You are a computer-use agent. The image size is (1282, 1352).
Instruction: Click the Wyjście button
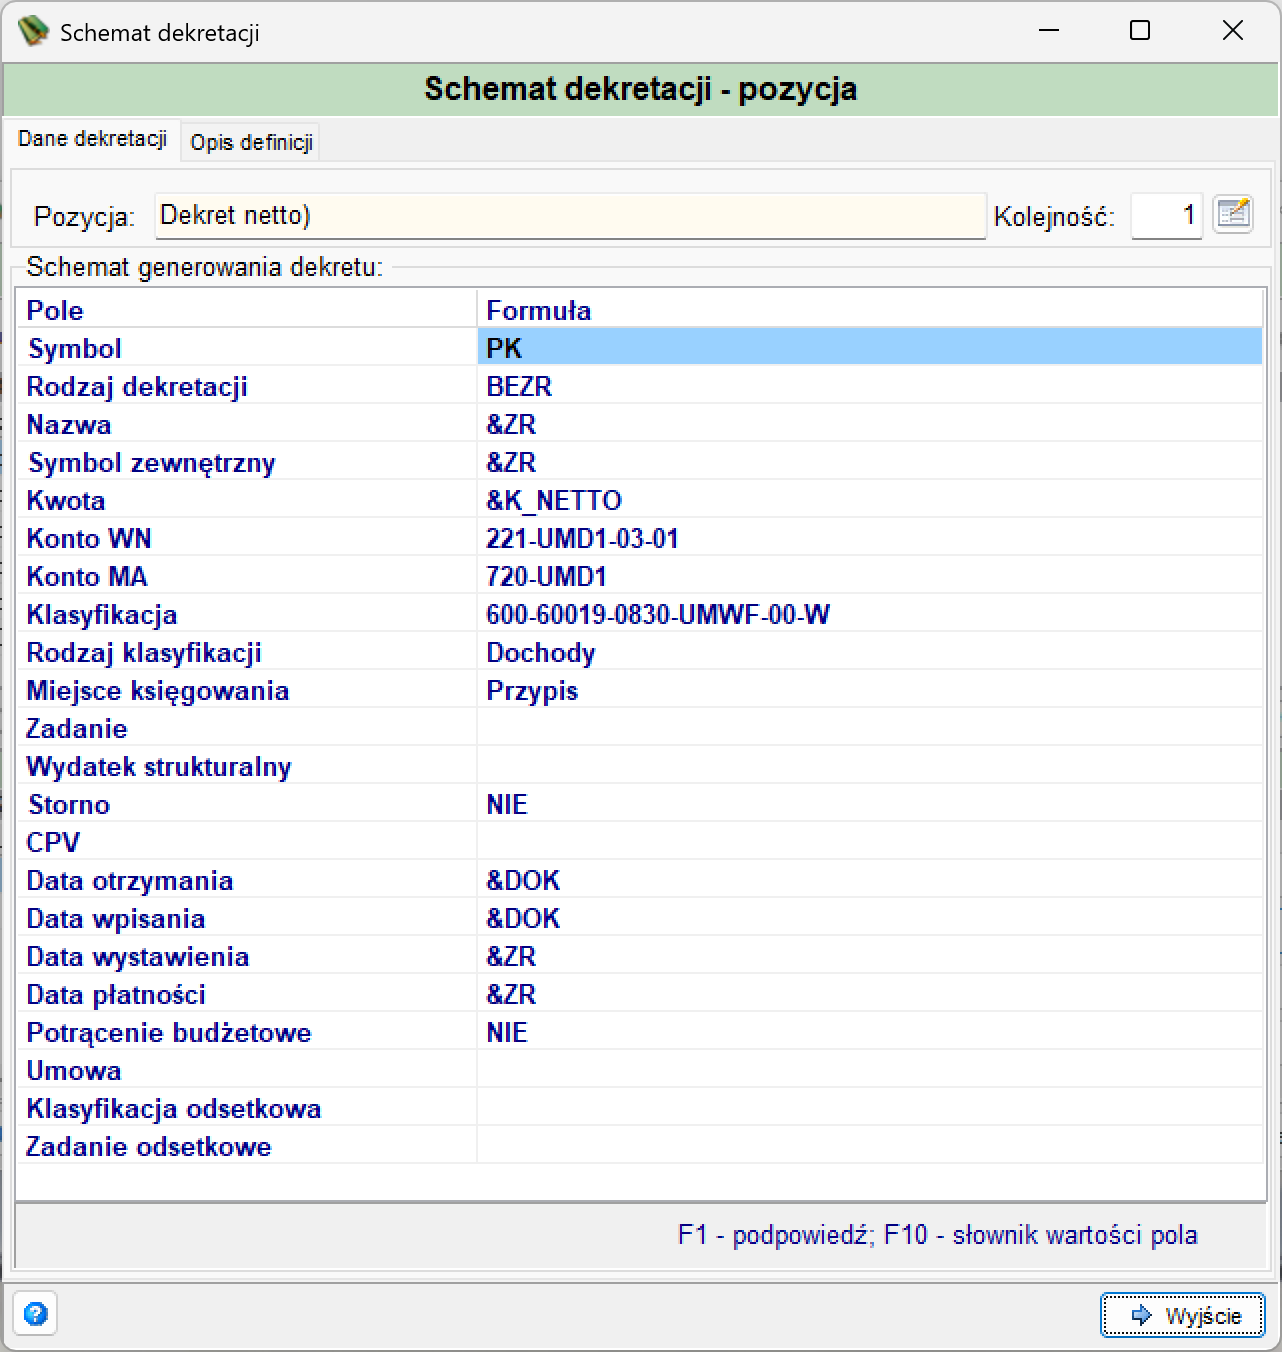point(1183,1315)
